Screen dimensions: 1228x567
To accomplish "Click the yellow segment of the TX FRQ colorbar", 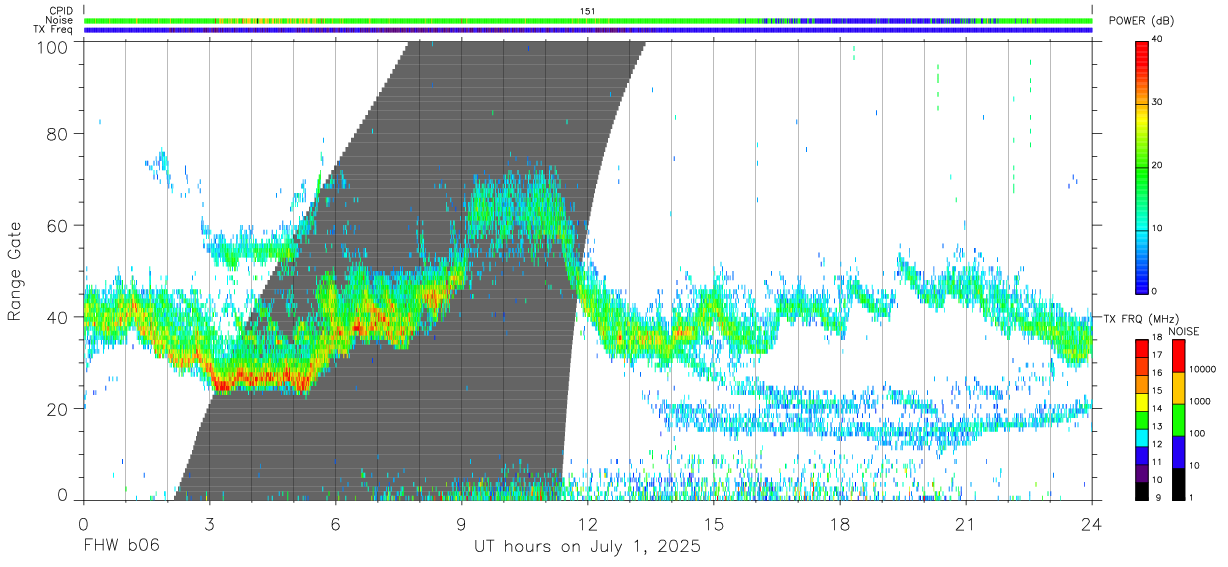I will (1141, 403).
